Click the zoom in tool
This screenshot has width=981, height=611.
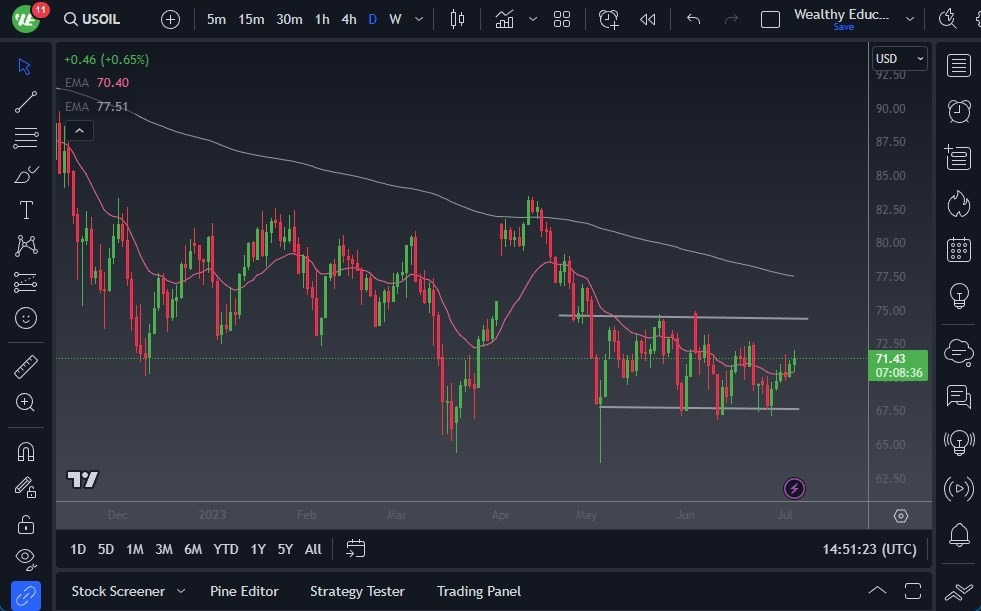[x=26, y=402]
